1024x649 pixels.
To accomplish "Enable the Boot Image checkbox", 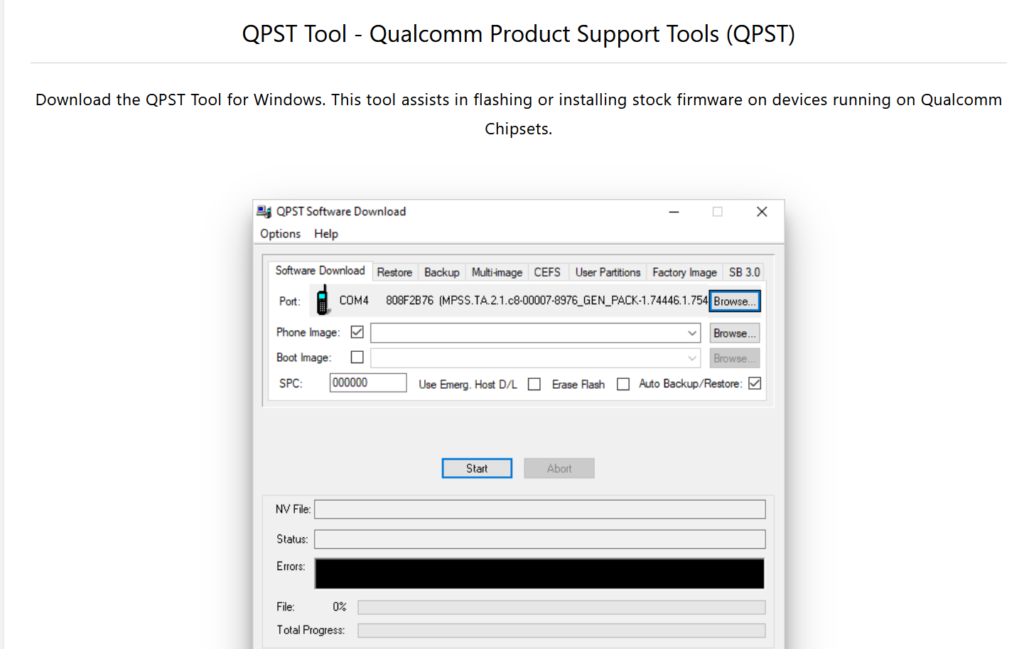I will click(x=357, y=357).
